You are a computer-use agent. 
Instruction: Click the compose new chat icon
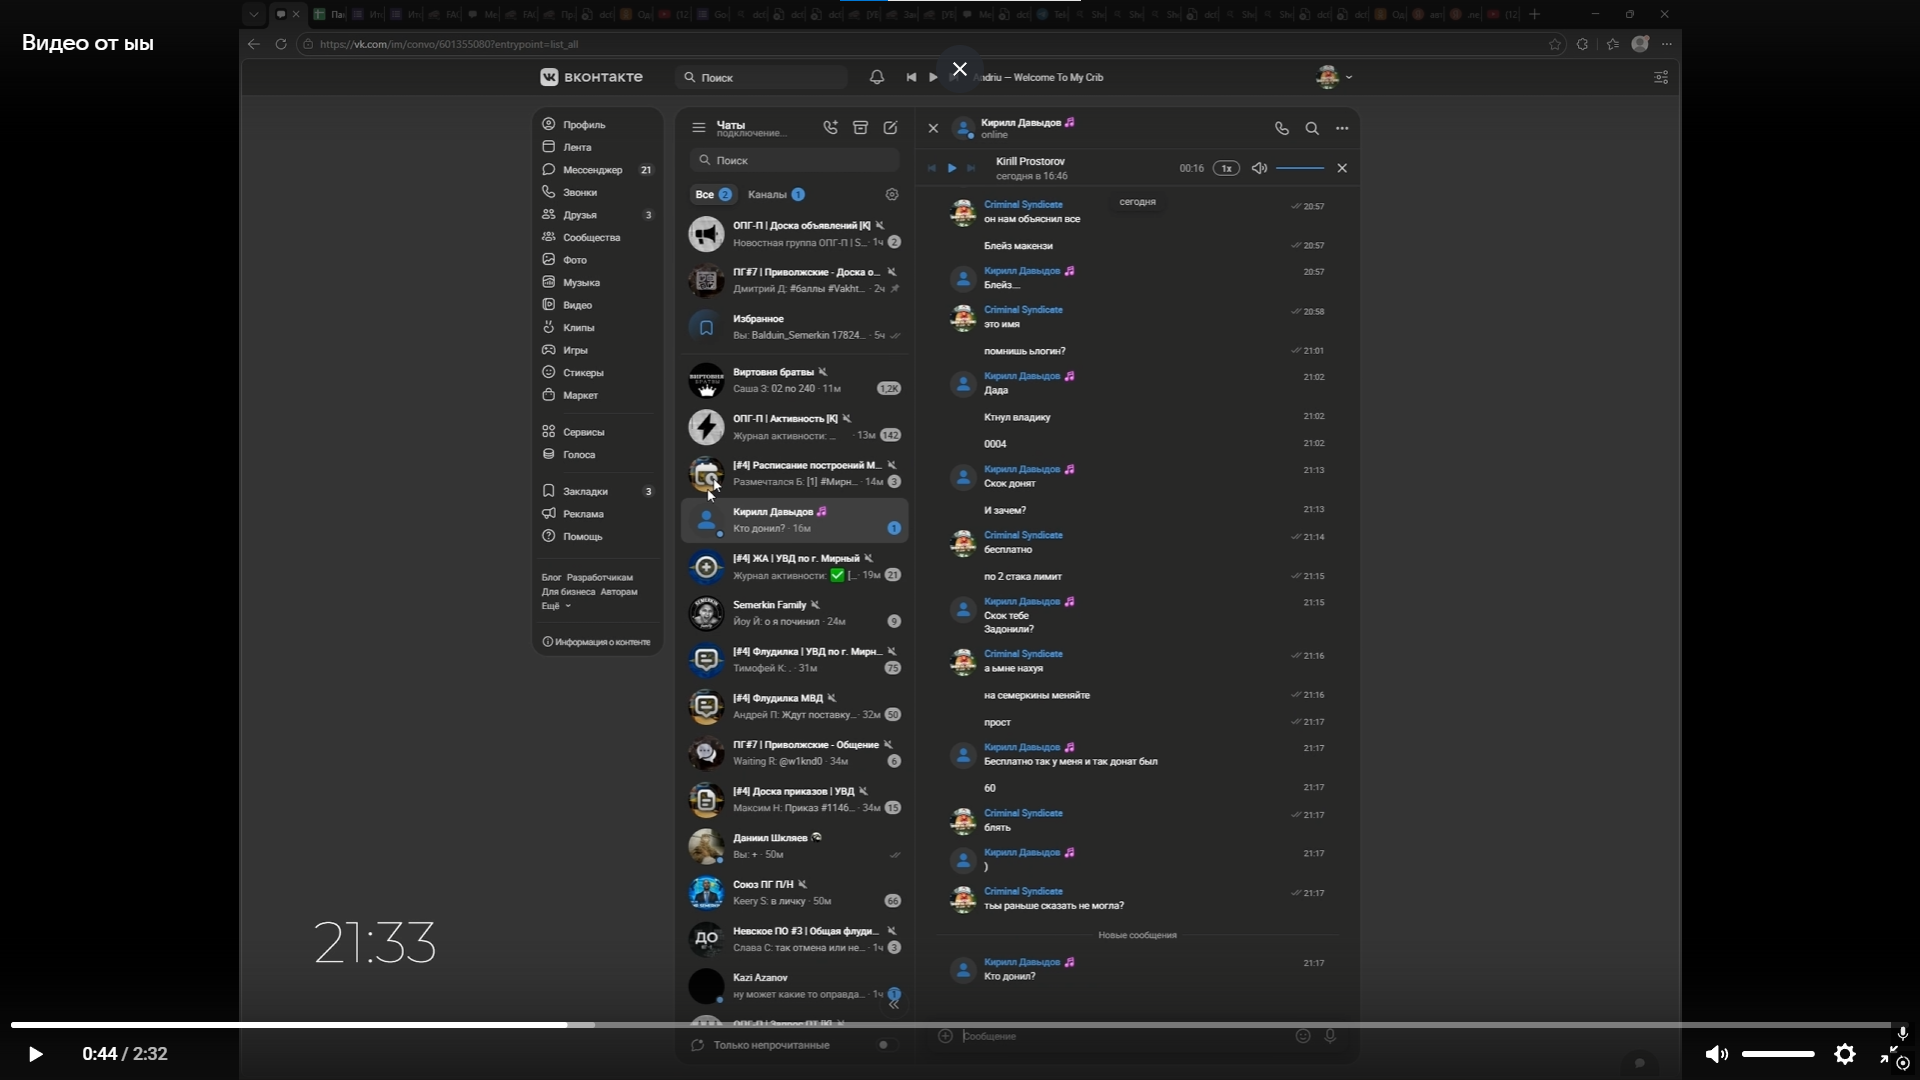coord(890,128)
